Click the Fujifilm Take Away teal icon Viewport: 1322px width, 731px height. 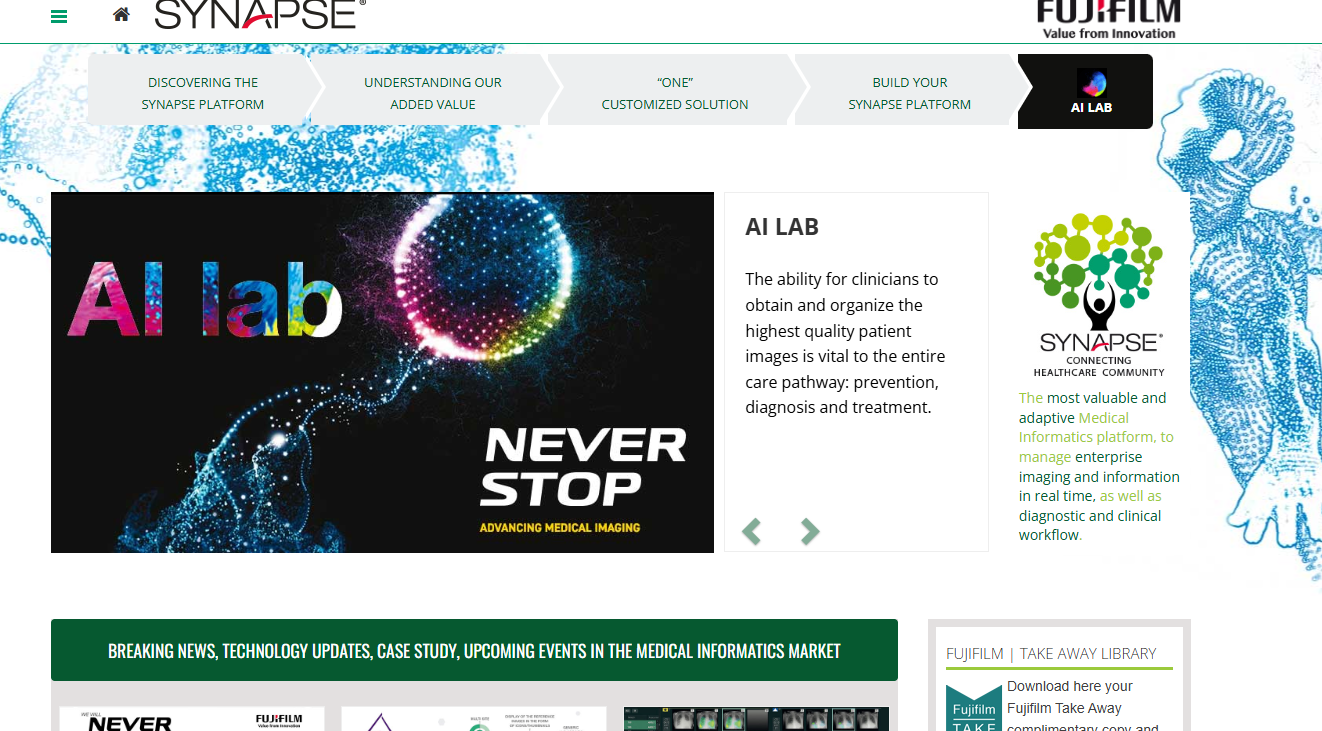(x=974, y=707)
